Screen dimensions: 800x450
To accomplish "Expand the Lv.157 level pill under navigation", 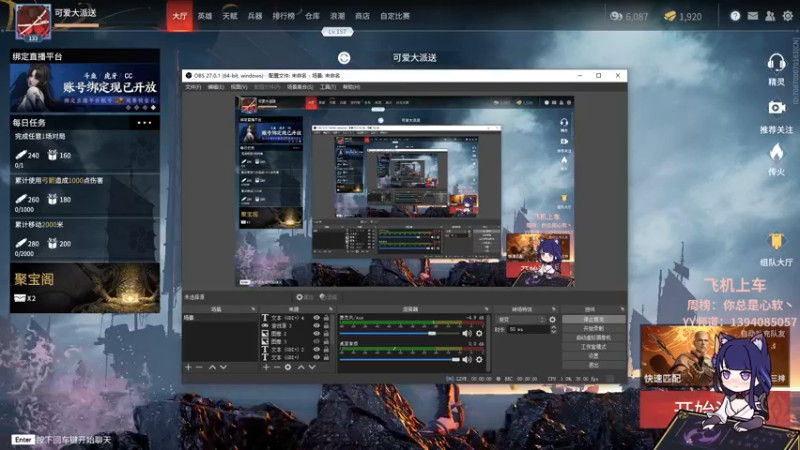I will tap(337, 32).
